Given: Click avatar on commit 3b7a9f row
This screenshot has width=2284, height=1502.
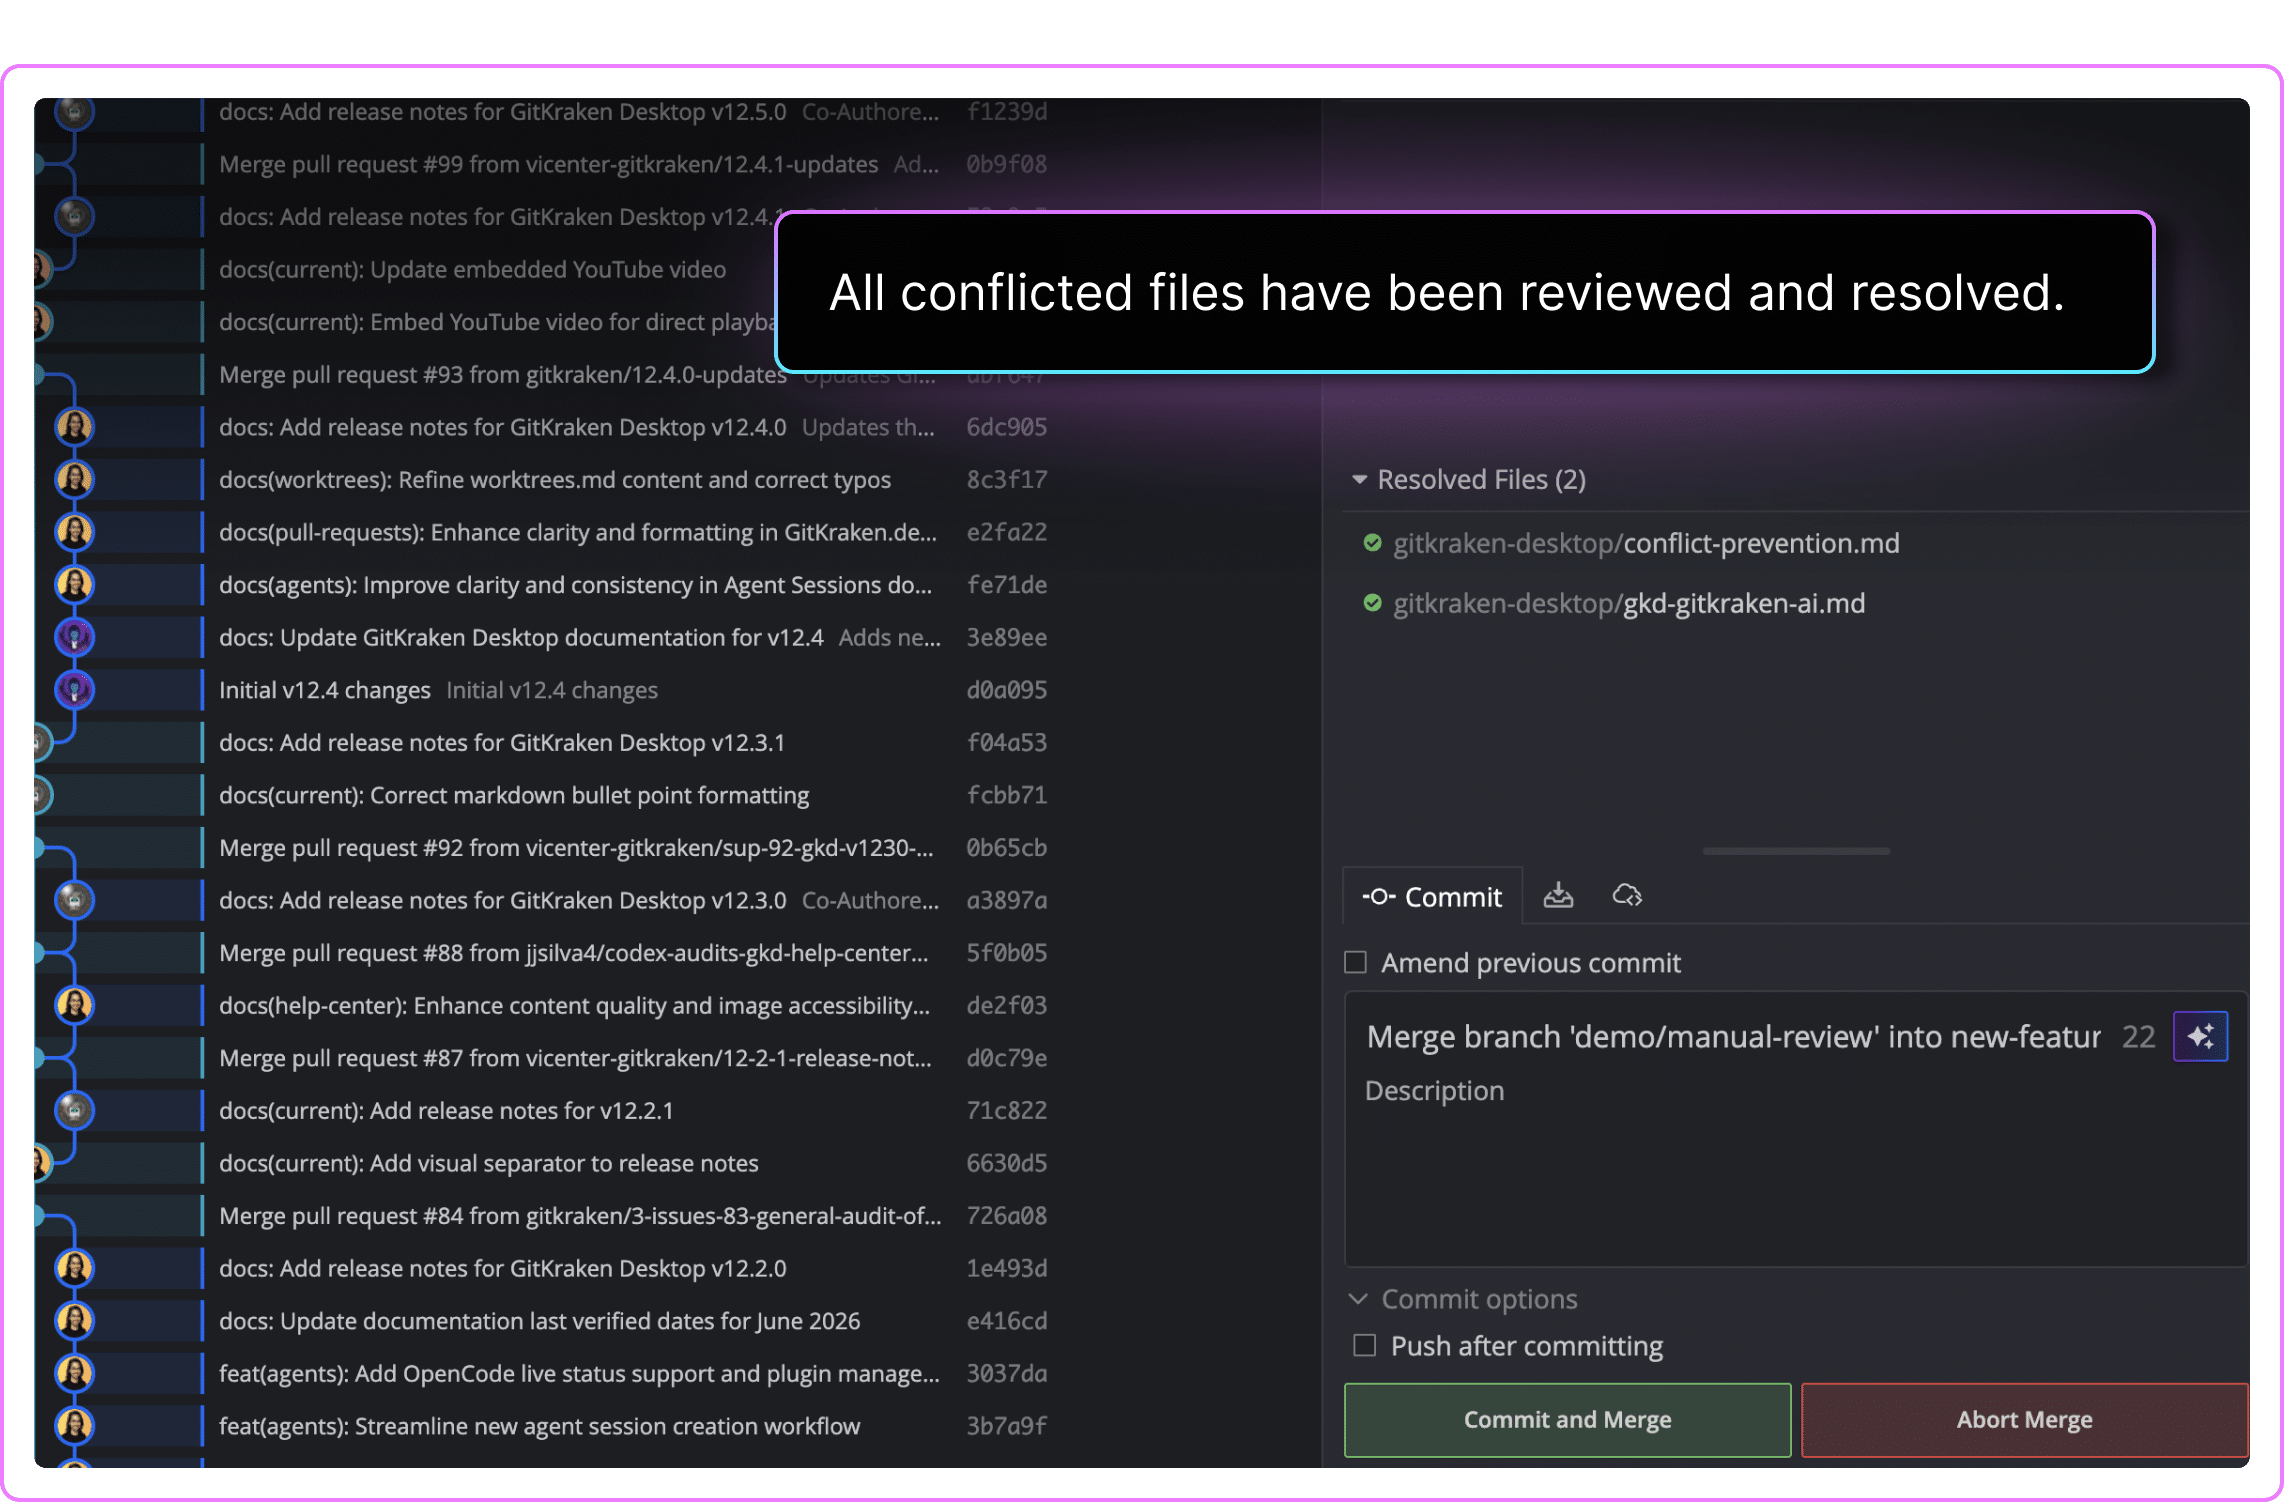Looking at the screenshot, I should pos(74,1426).
